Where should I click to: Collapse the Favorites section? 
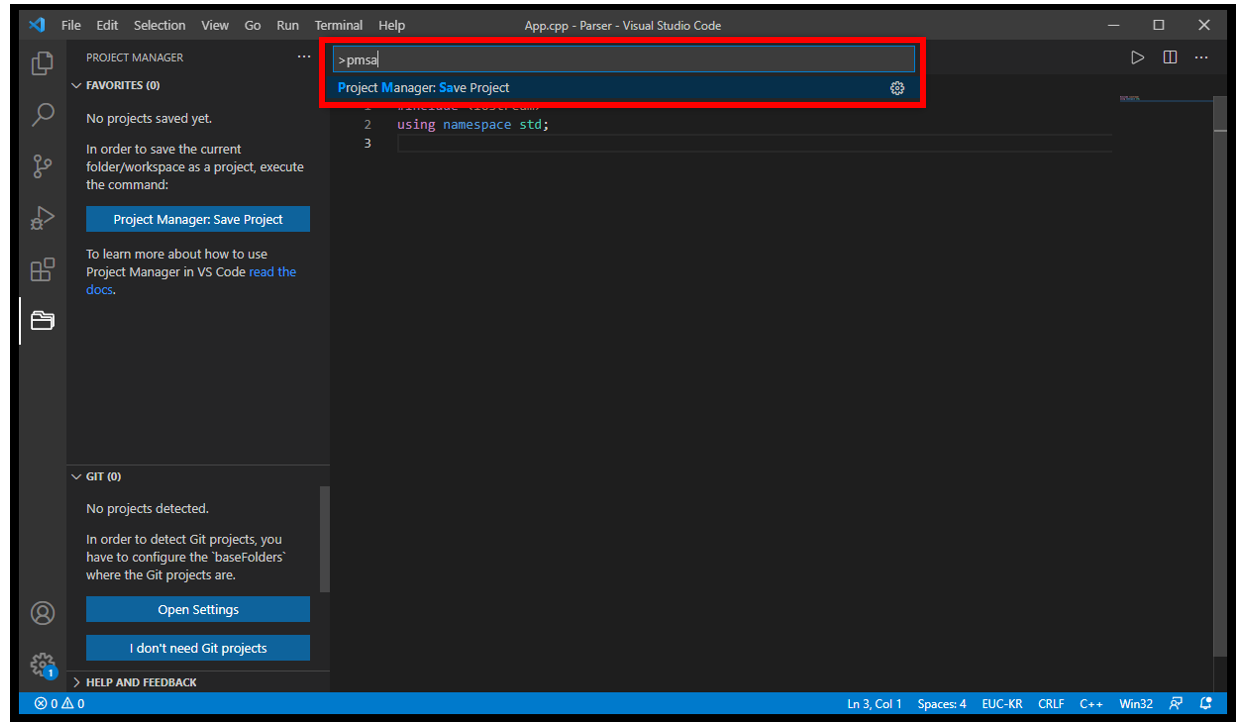click(x=77, y=86)
